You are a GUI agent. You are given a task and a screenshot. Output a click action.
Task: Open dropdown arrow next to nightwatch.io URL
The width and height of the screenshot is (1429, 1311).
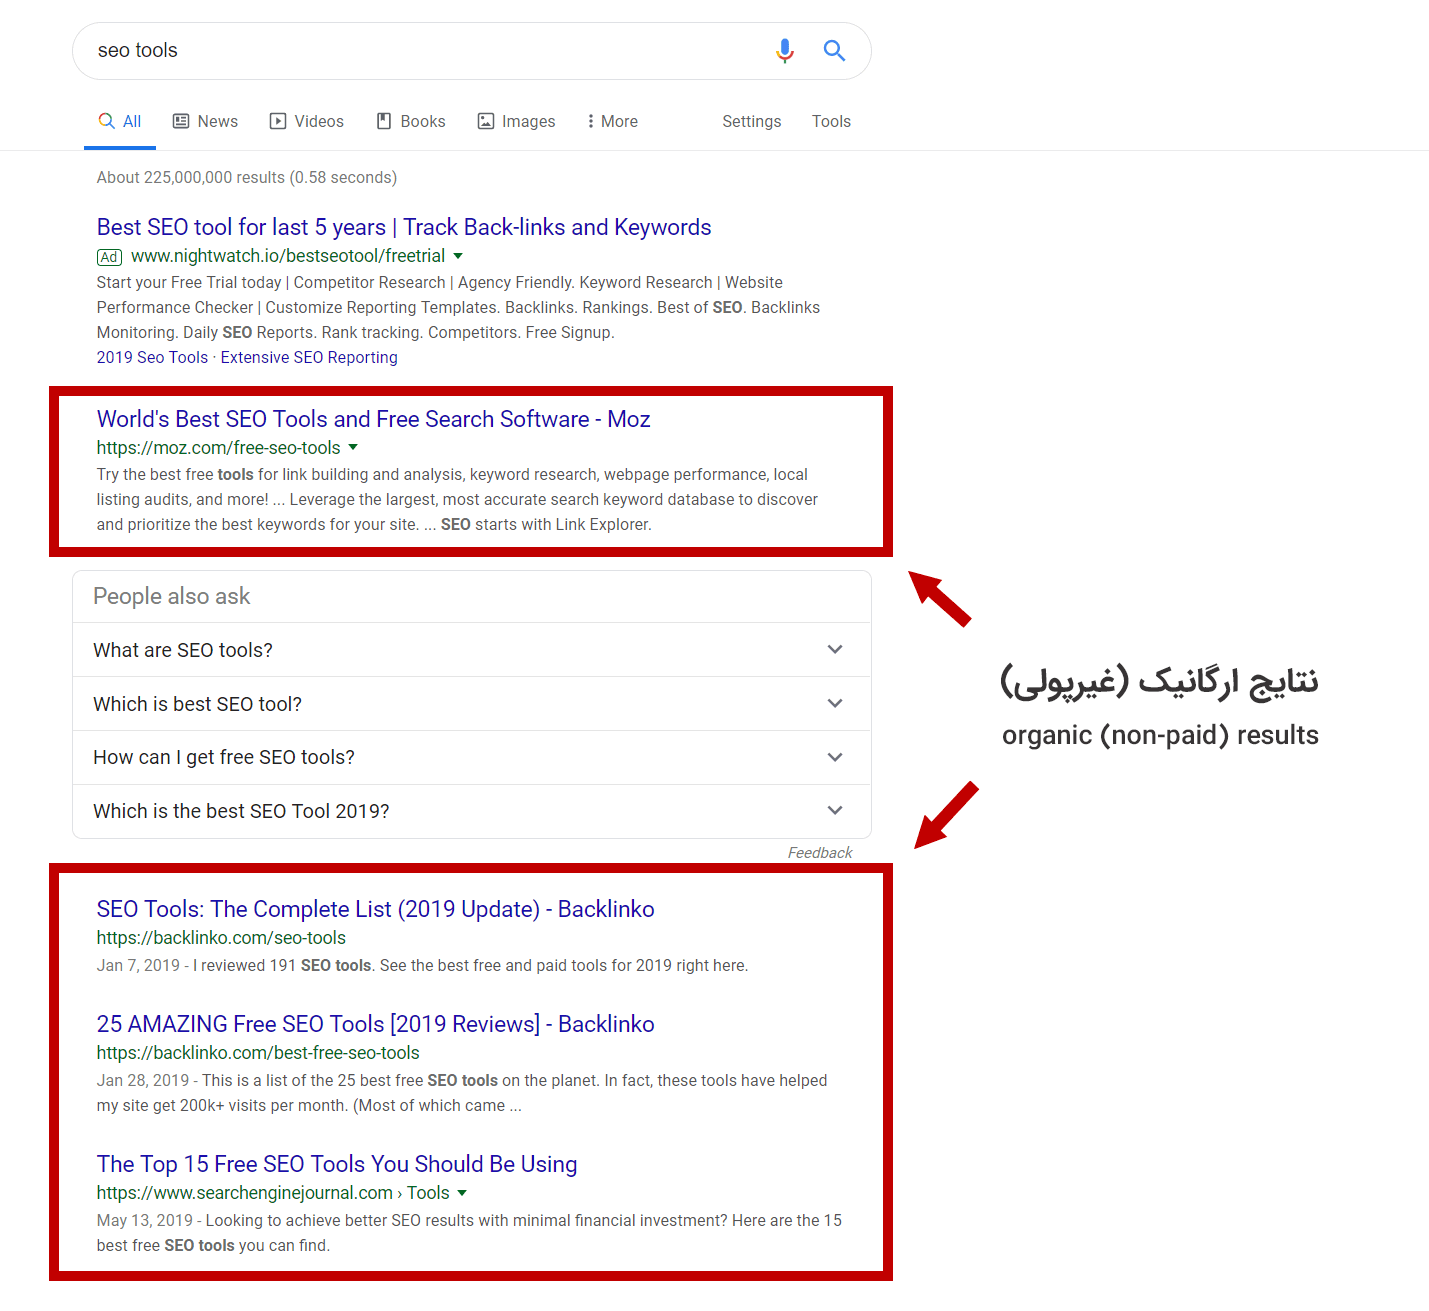[x=458, y=256]
